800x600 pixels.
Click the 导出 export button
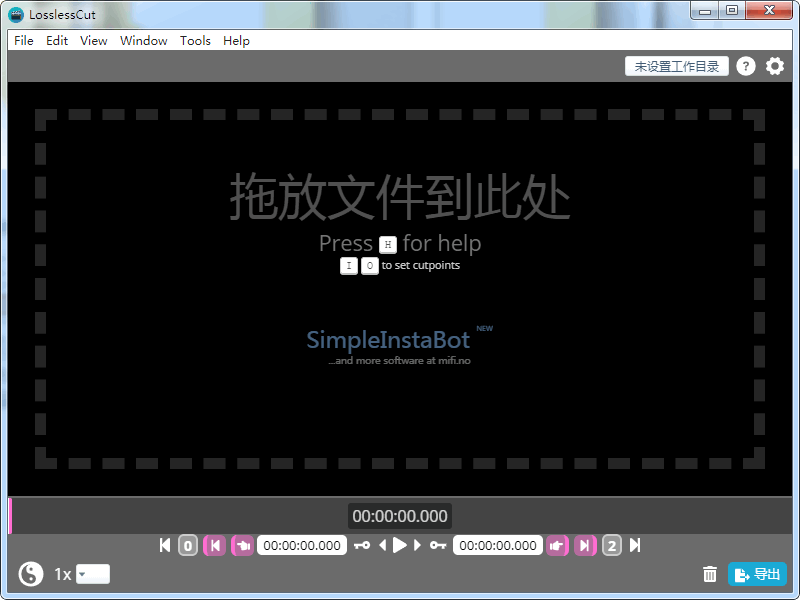(x=757, y=574)
